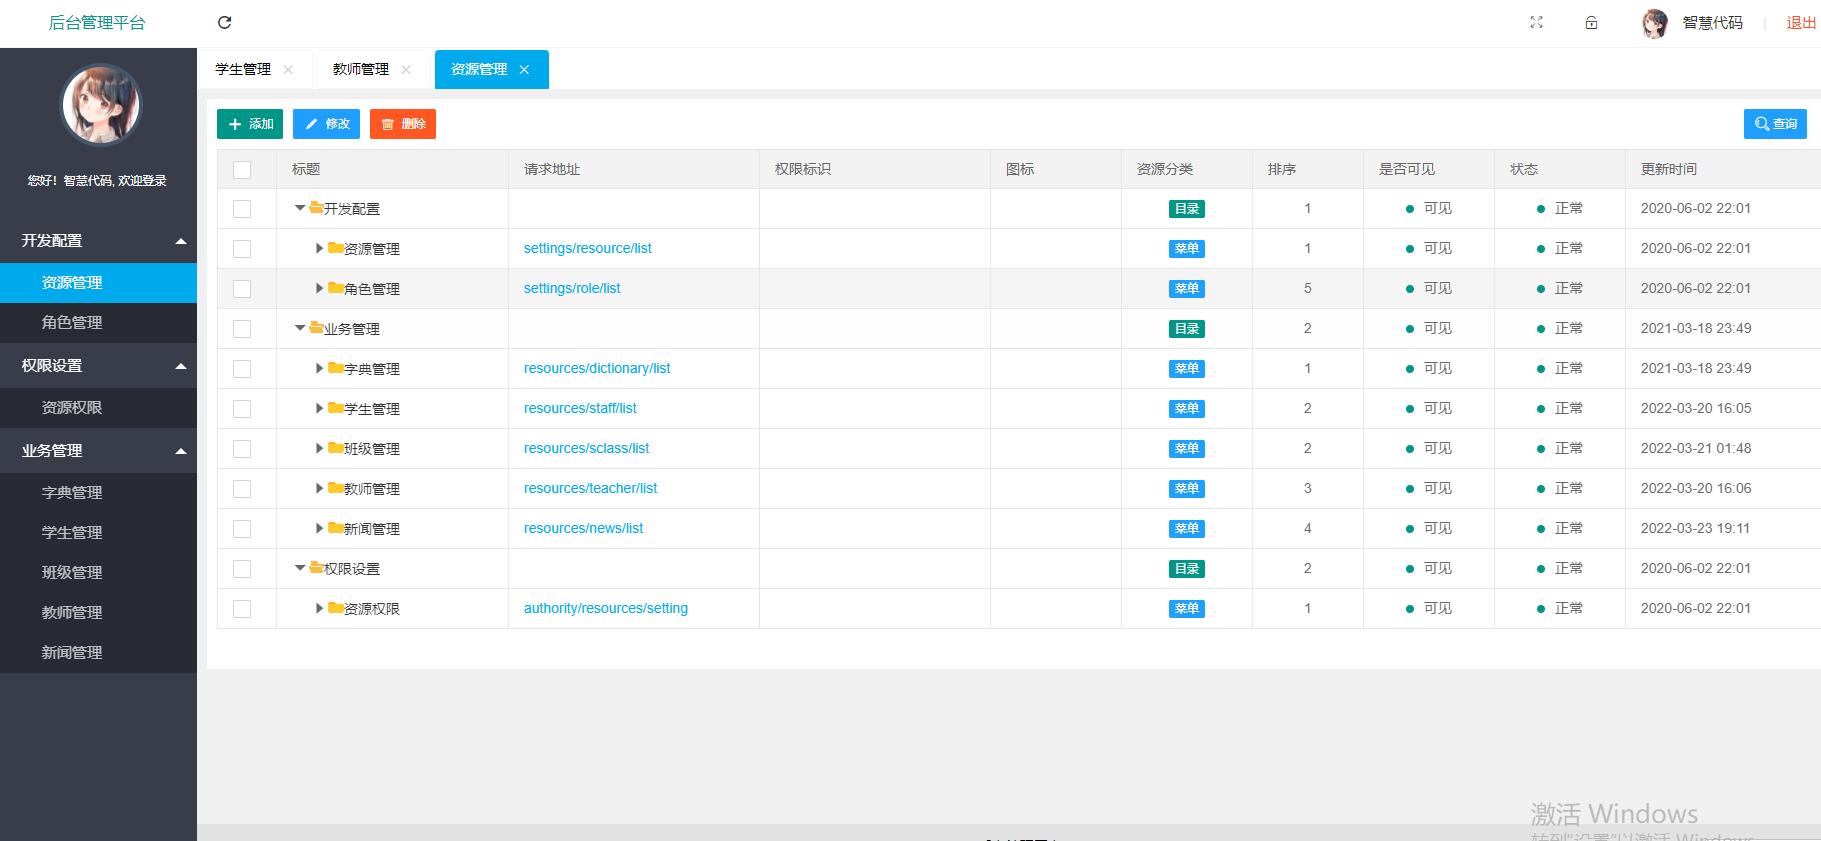The width and height of the screenshot is (1821, 841).
Task: Check the 教师管理 row checkbox
Action: pyautogui.click(x=242, y=489)
